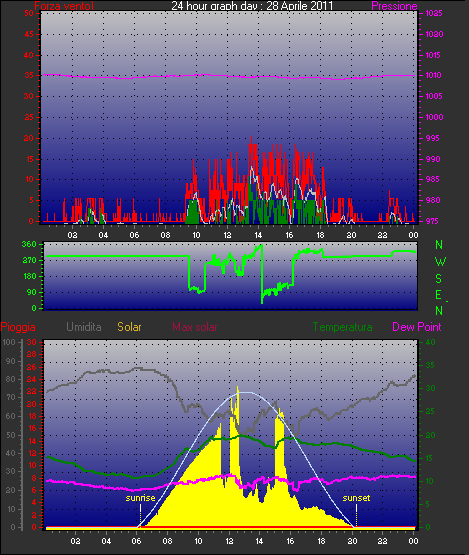Click the 'E' compass direction label
This screenshot has height=555, width=469.
(439, 295)
